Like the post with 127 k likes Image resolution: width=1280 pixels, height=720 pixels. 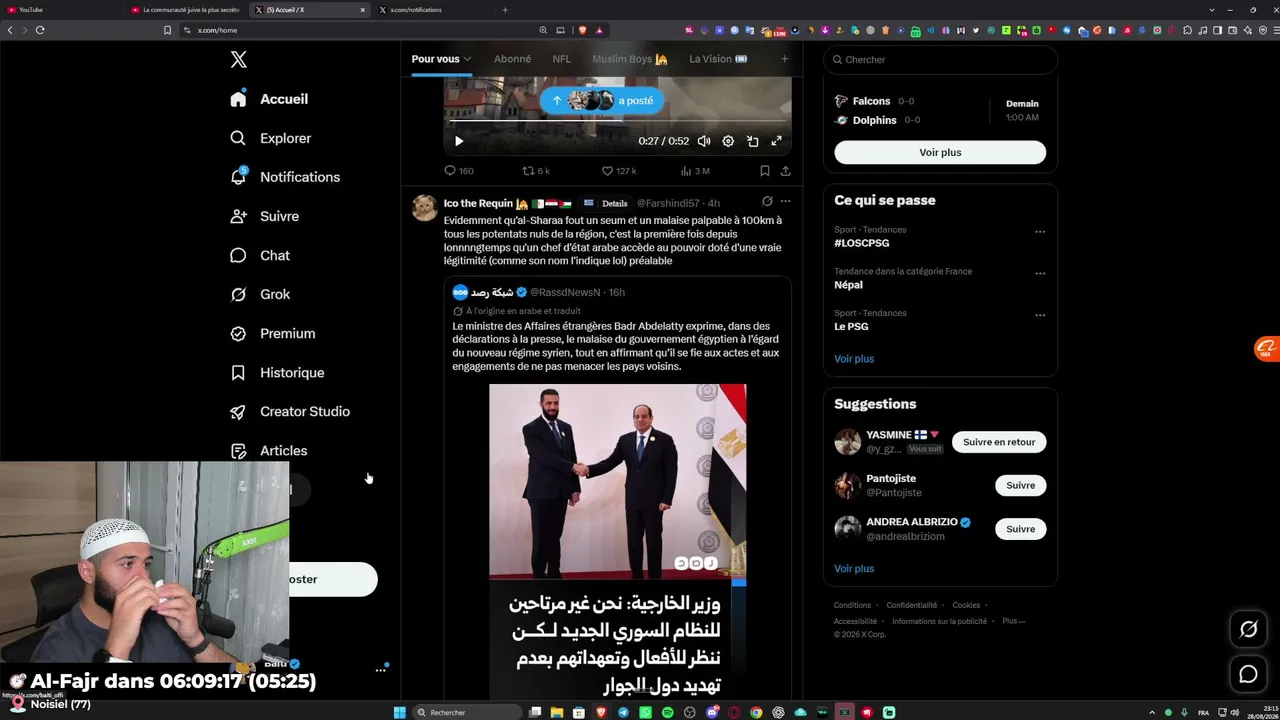[x=618, y=171]
